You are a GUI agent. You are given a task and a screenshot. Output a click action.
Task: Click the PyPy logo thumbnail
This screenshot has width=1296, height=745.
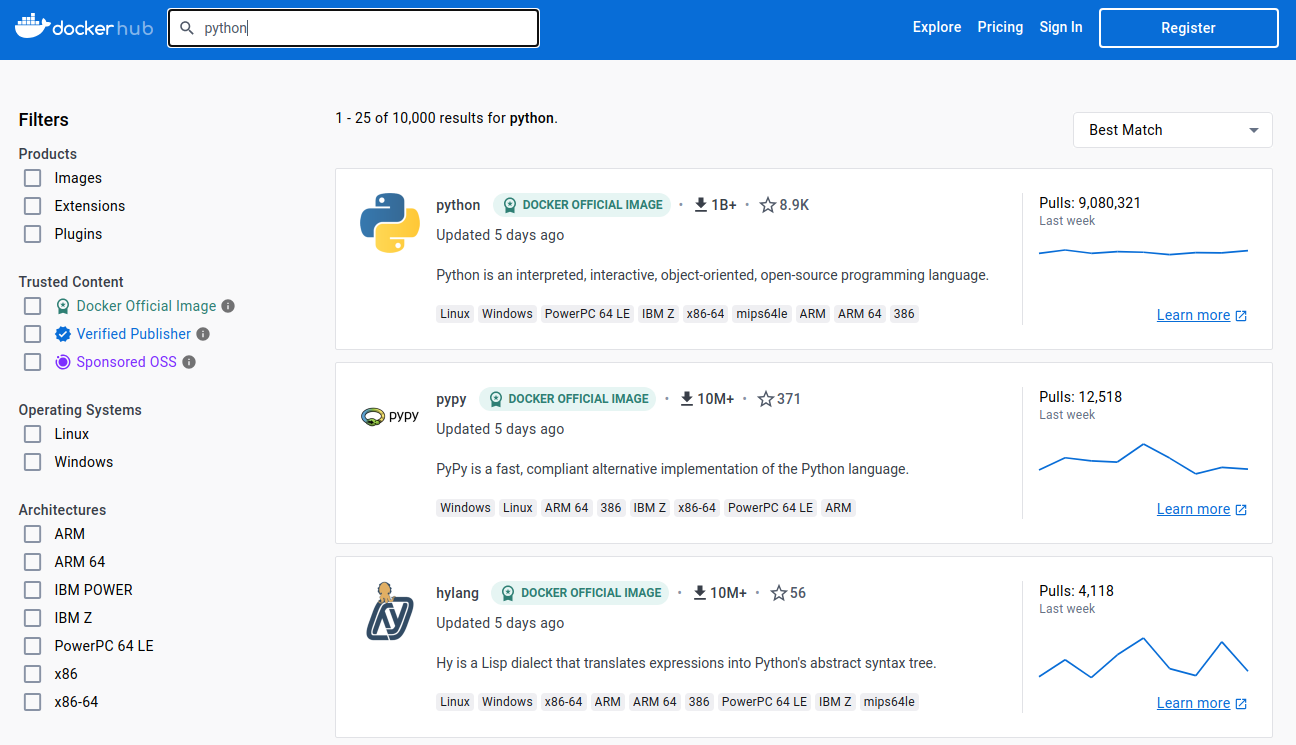coord(390,416)
